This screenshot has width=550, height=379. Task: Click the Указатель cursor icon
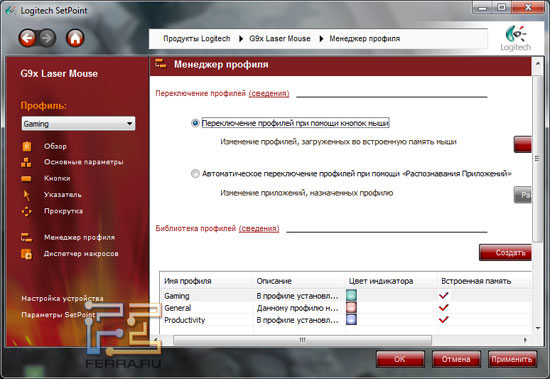[x=27, y=195]
